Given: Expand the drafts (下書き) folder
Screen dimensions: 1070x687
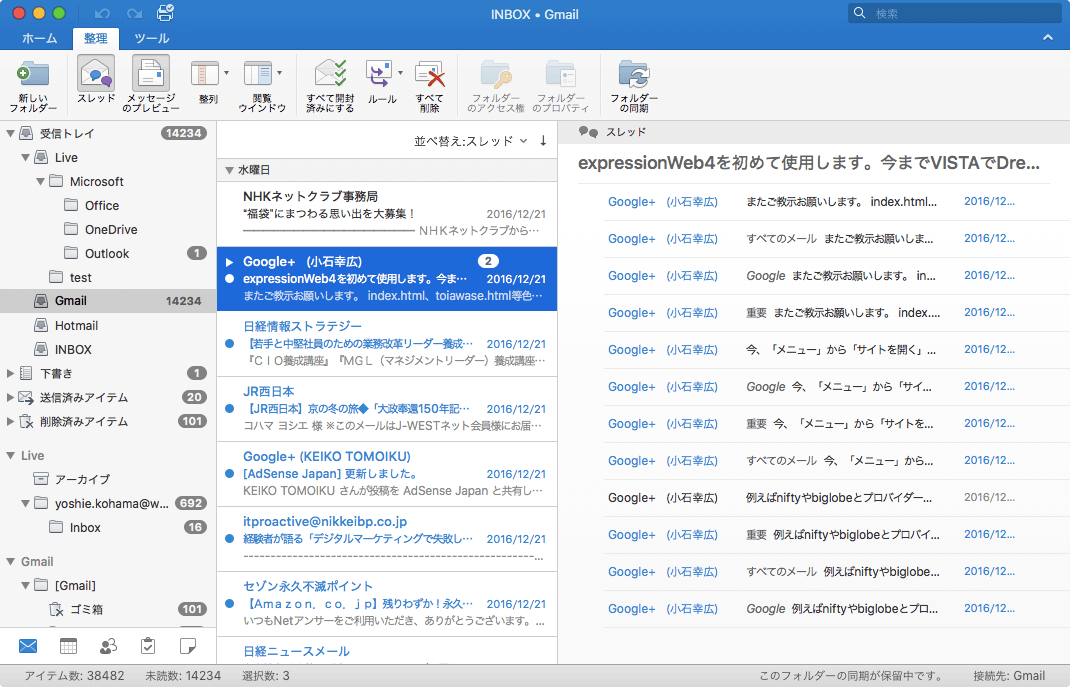Looking at the screenshot, I should (11, 373).
